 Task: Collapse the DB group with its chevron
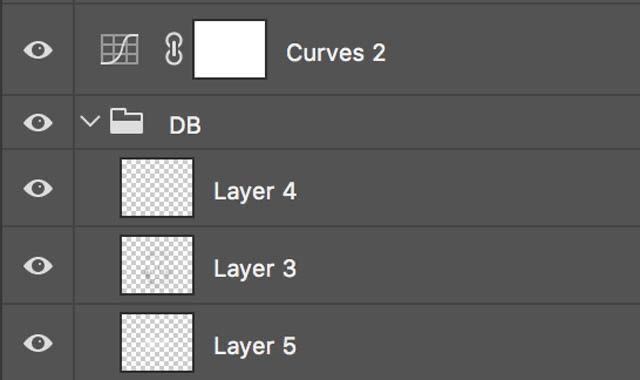coord(90,121)
